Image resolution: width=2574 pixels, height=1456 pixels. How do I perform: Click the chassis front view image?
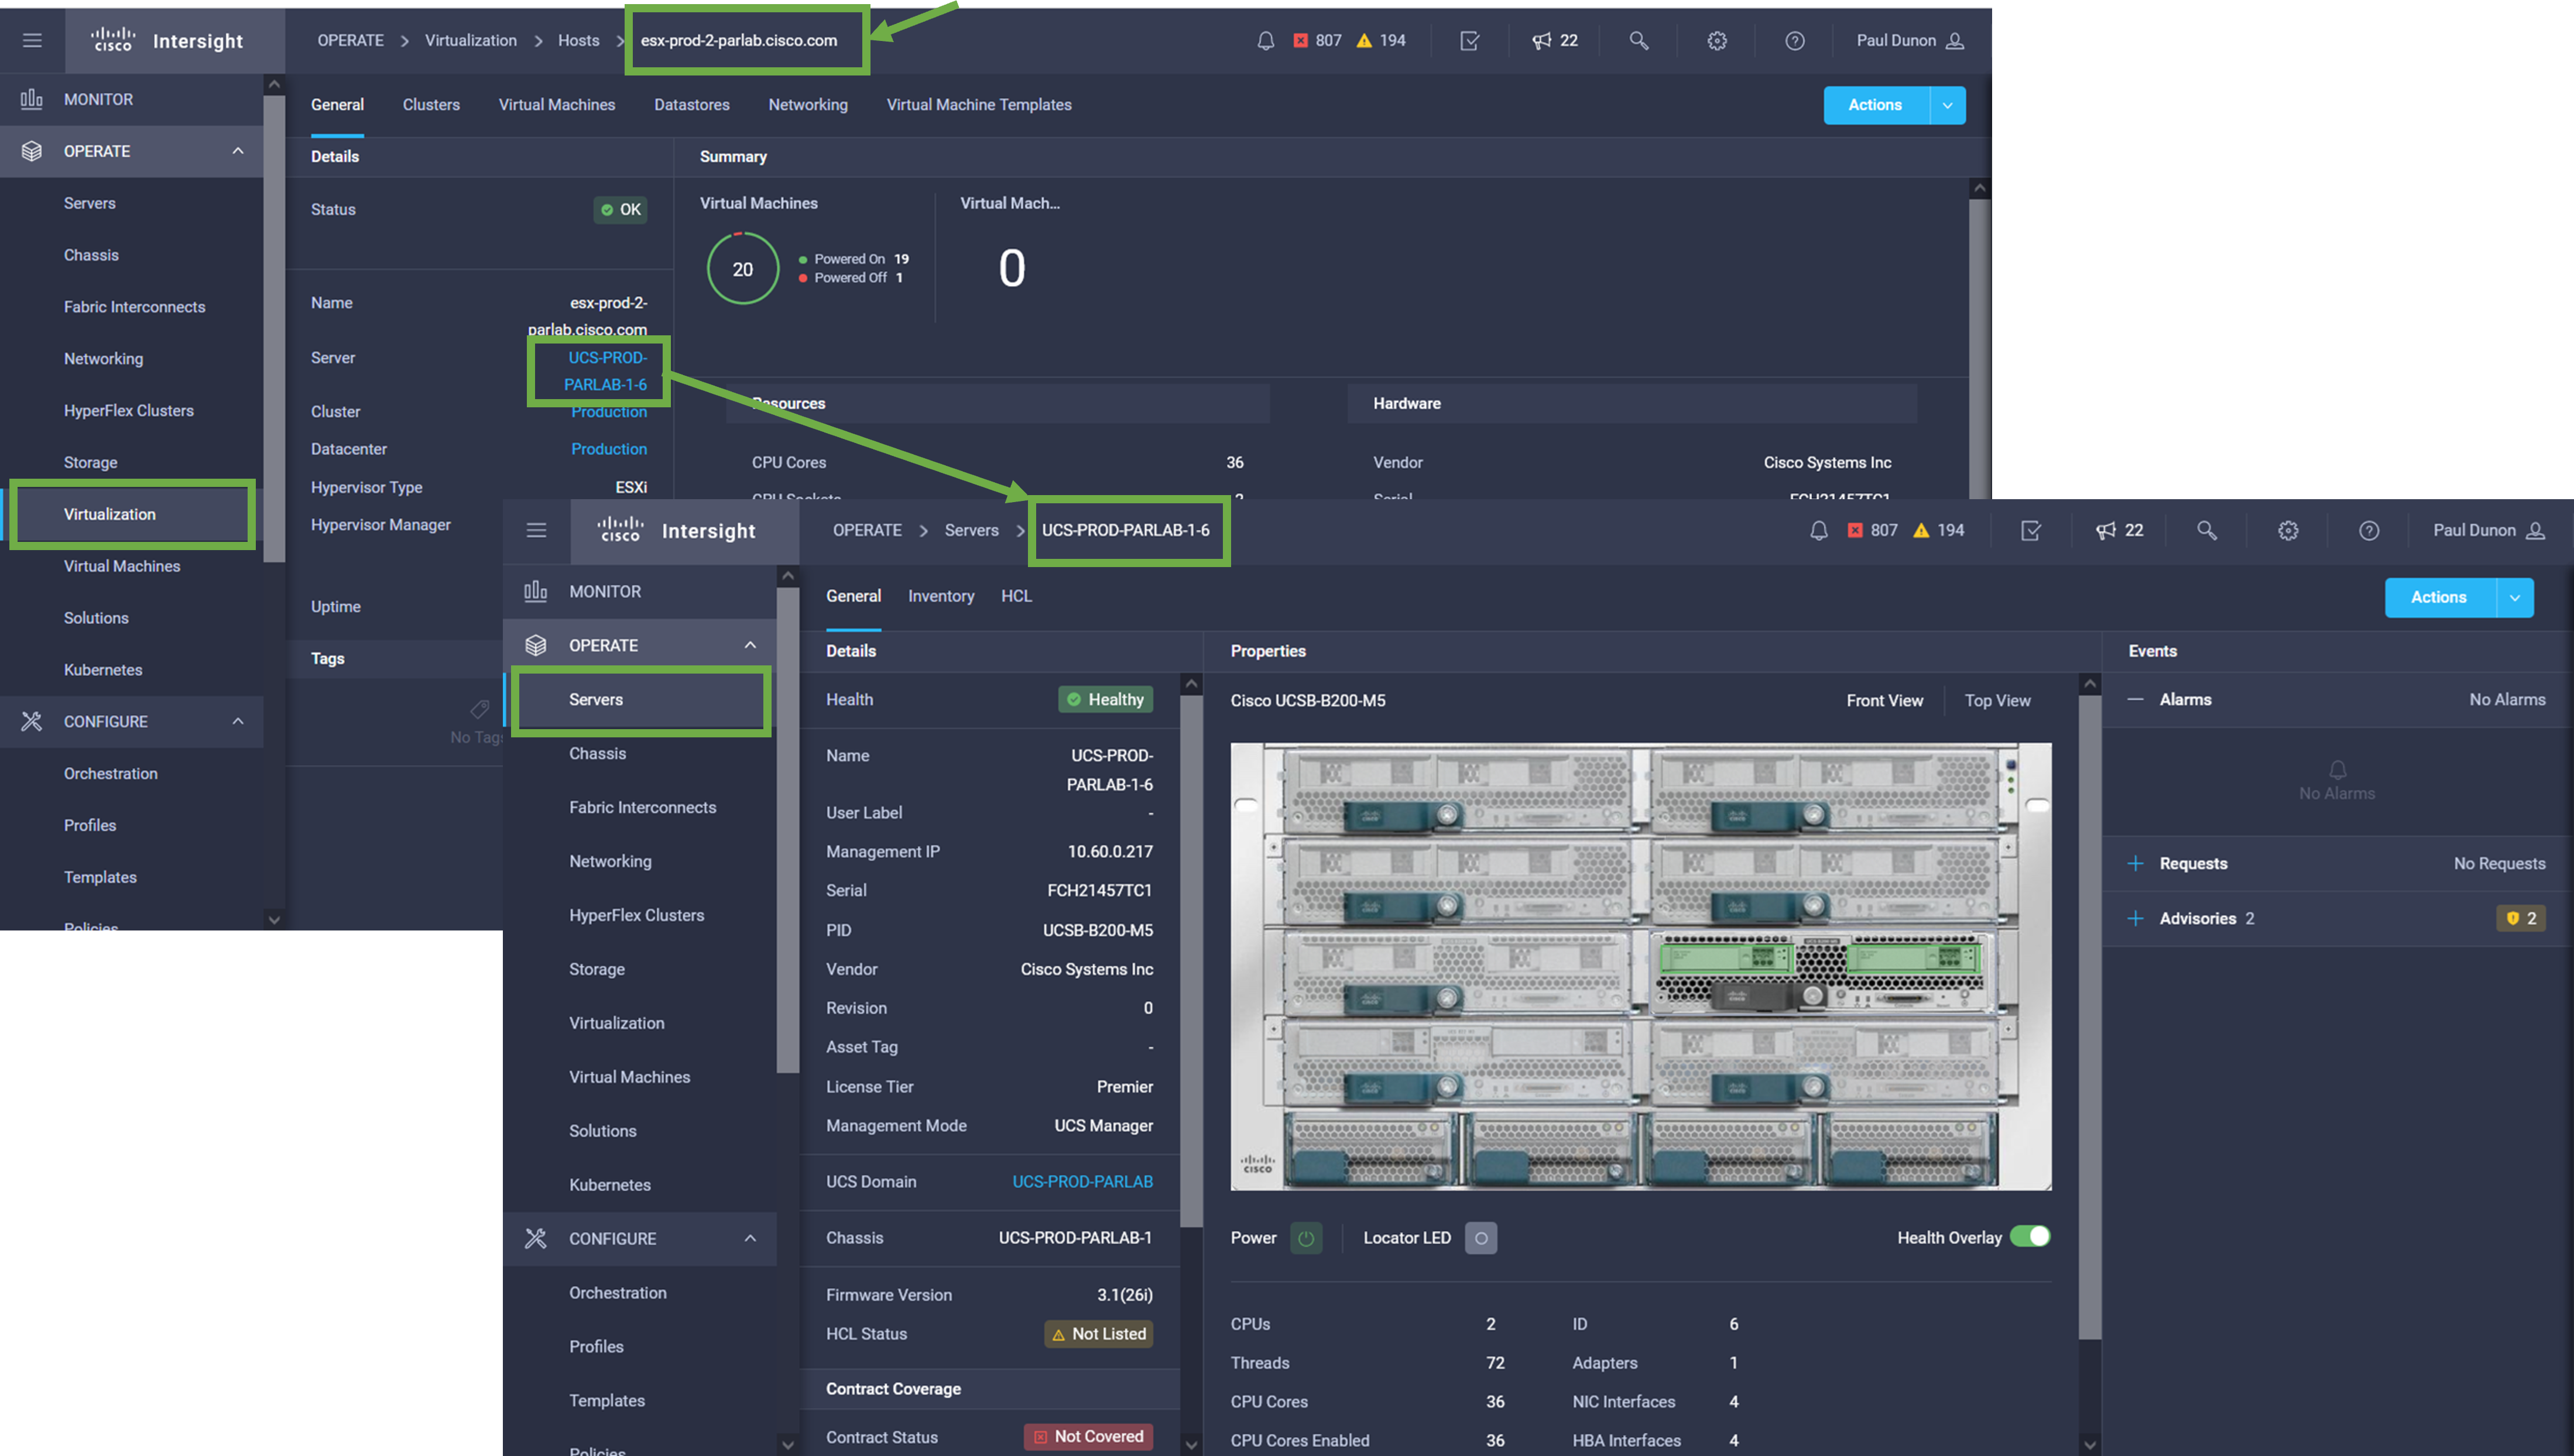coord(1640,966)
